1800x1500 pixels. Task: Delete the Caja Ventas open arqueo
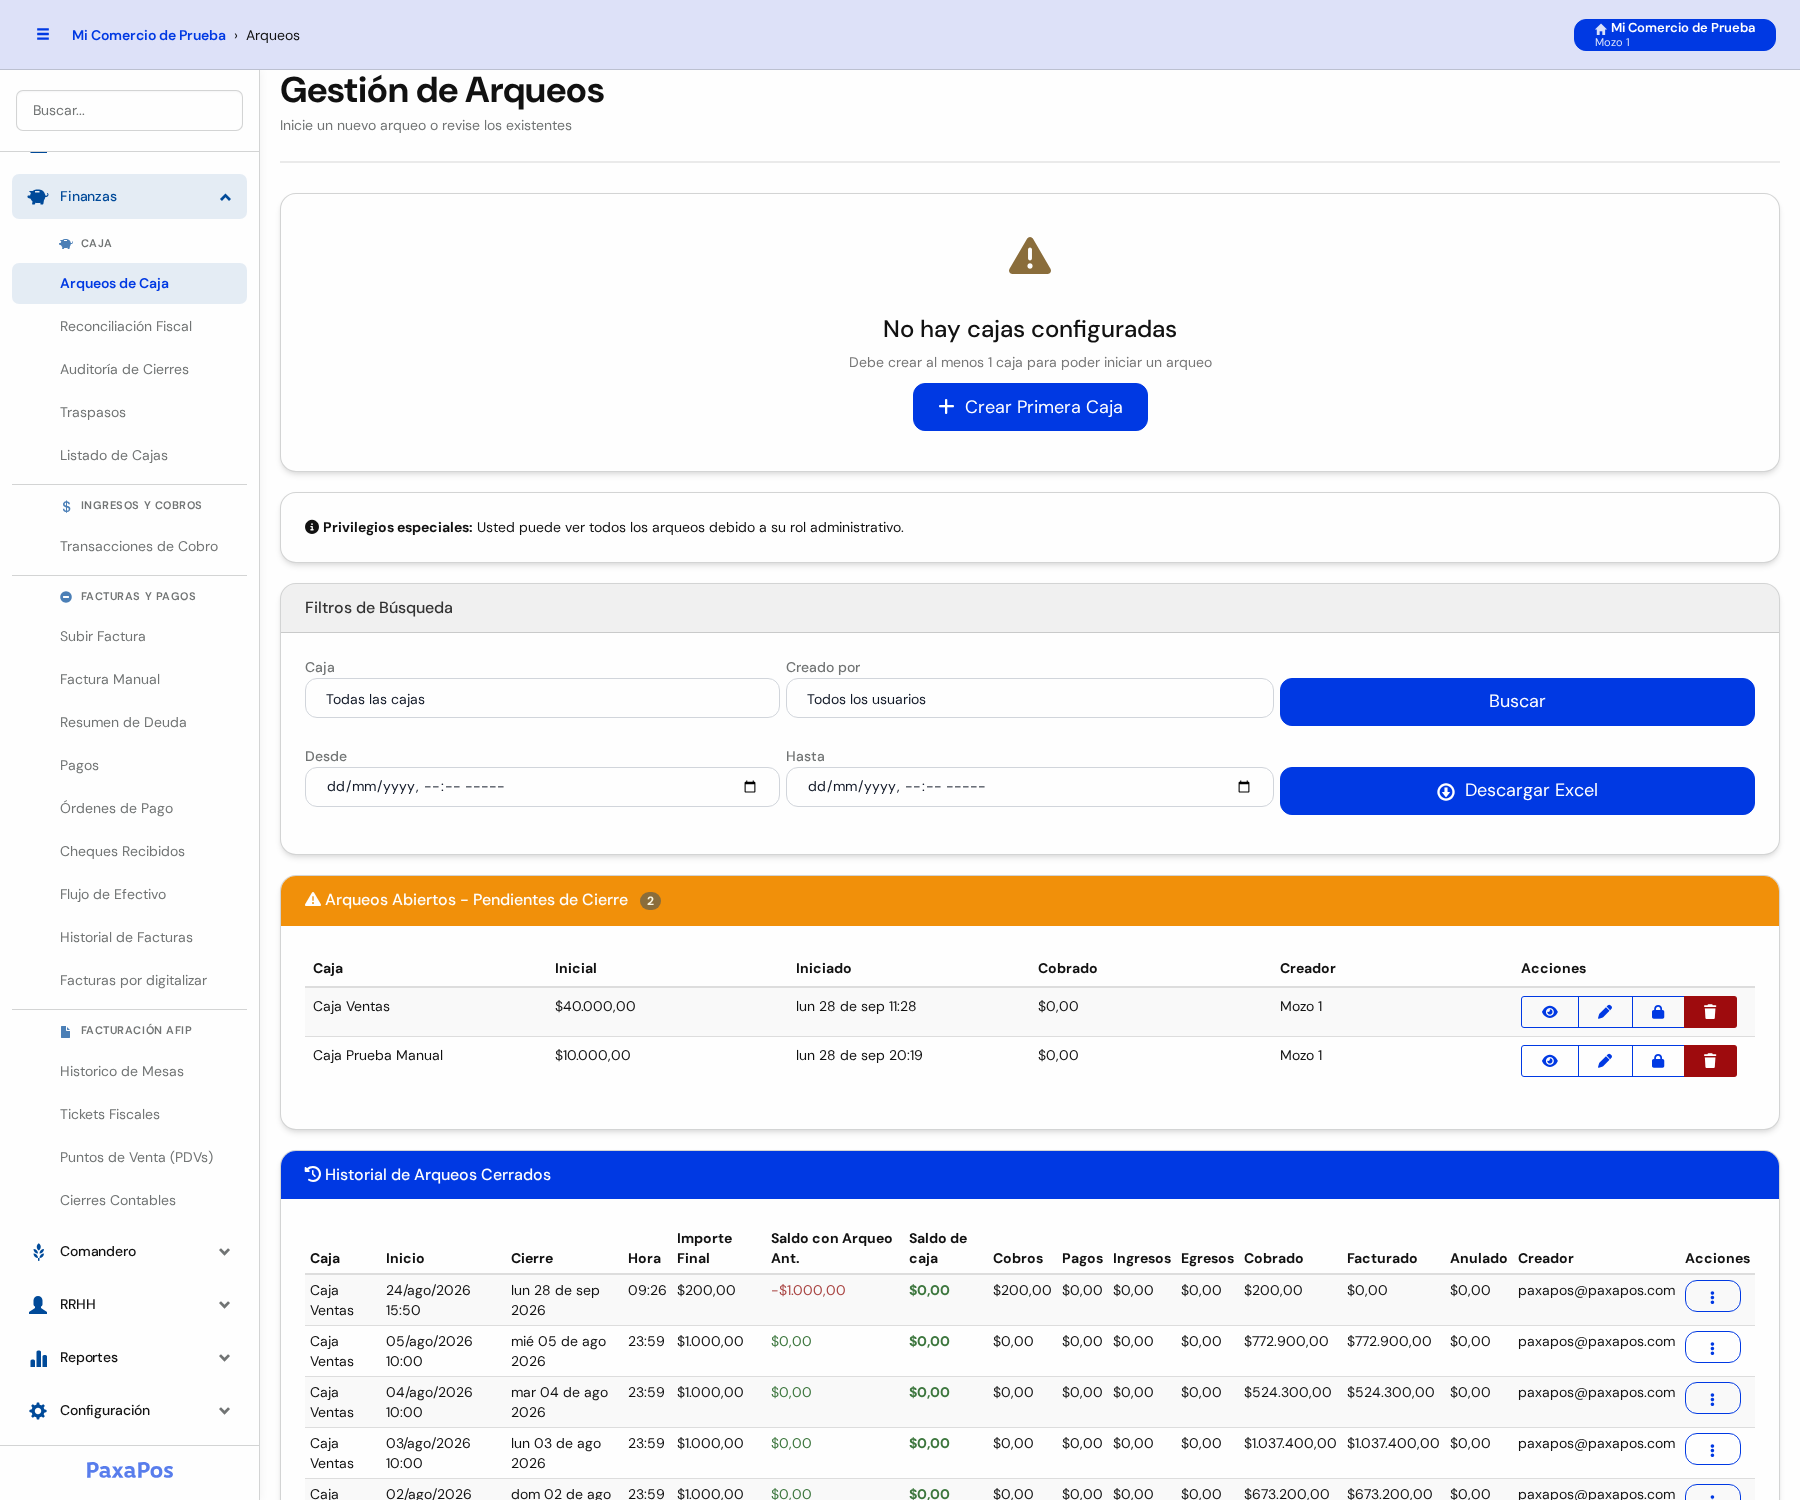point(1710,1012)
